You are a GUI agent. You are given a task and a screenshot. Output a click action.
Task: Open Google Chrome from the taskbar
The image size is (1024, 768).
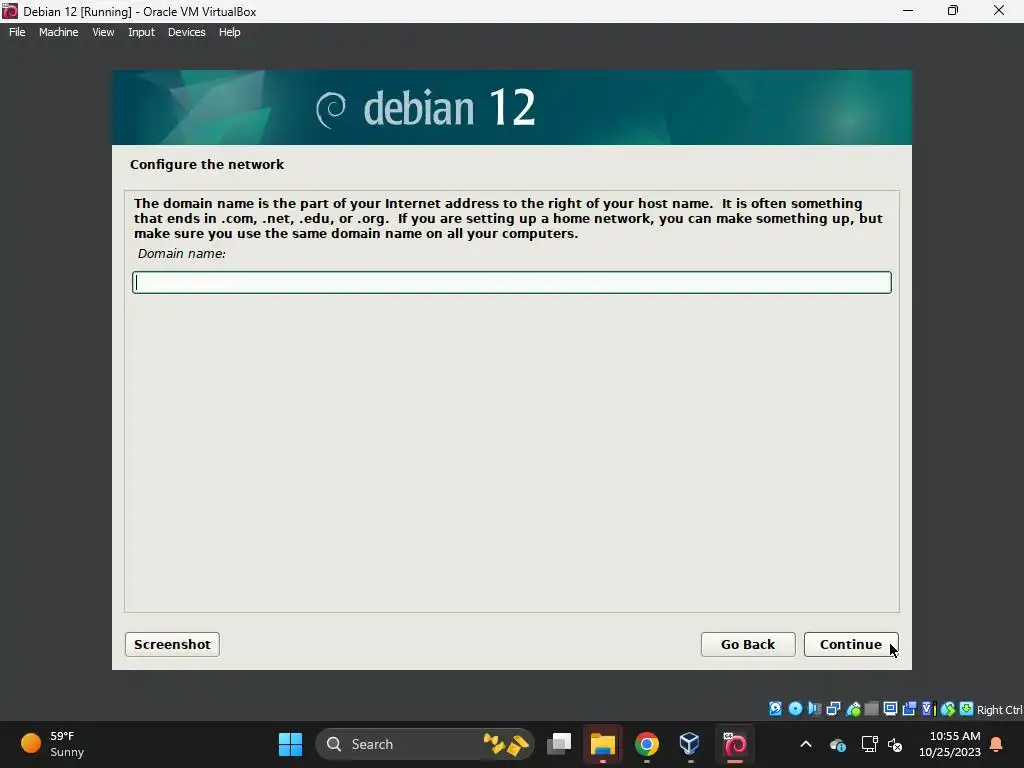click(647, 744)
